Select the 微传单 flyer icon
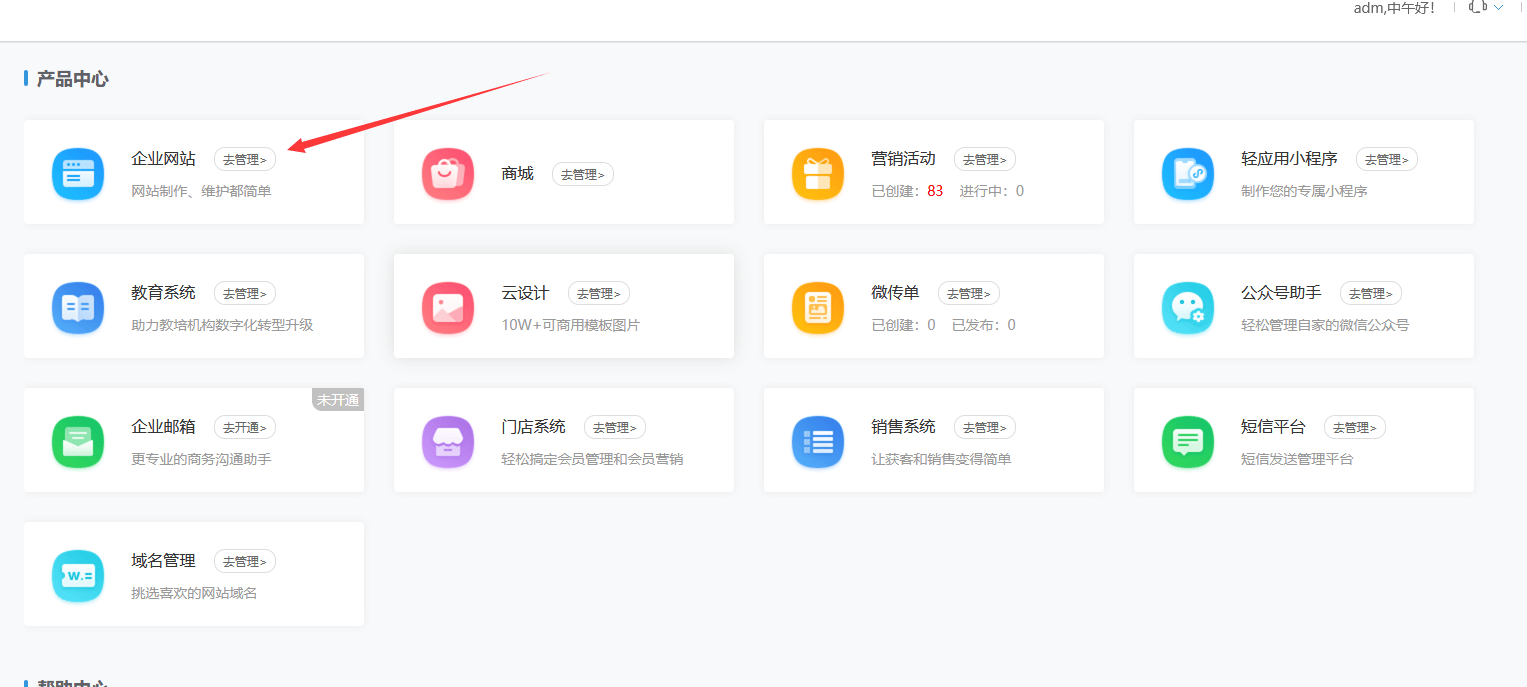This screenshot has height=687, width=1527. coord(818,307)
